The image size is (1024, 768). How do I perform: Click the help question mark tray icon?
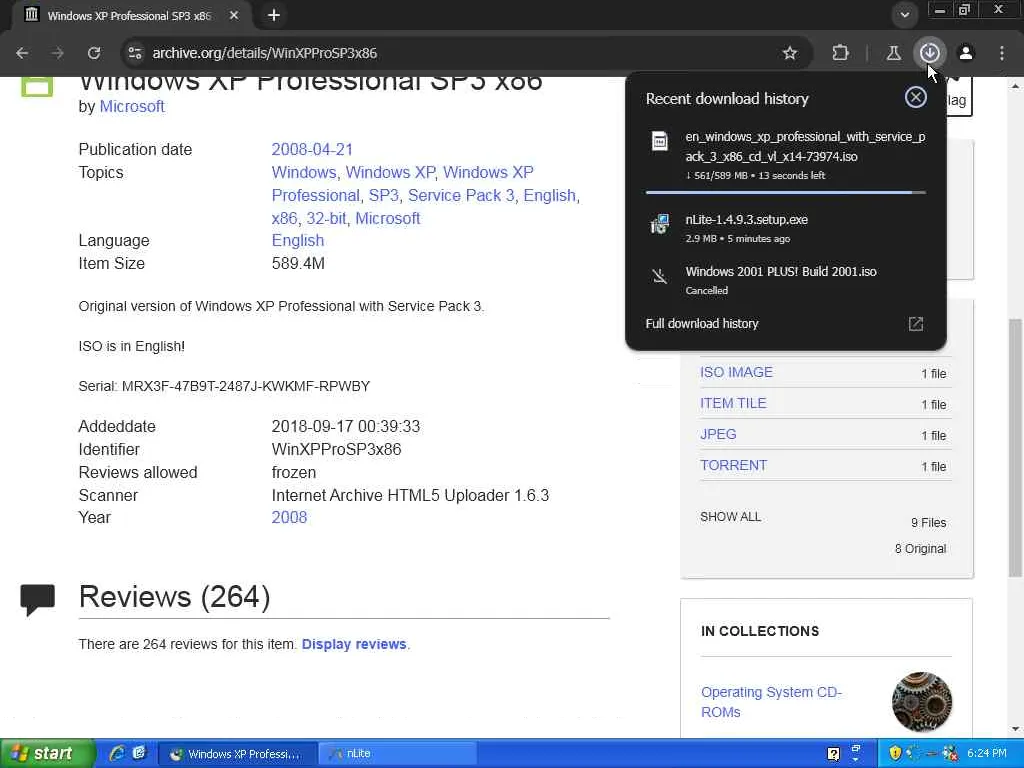click(833, 754)
